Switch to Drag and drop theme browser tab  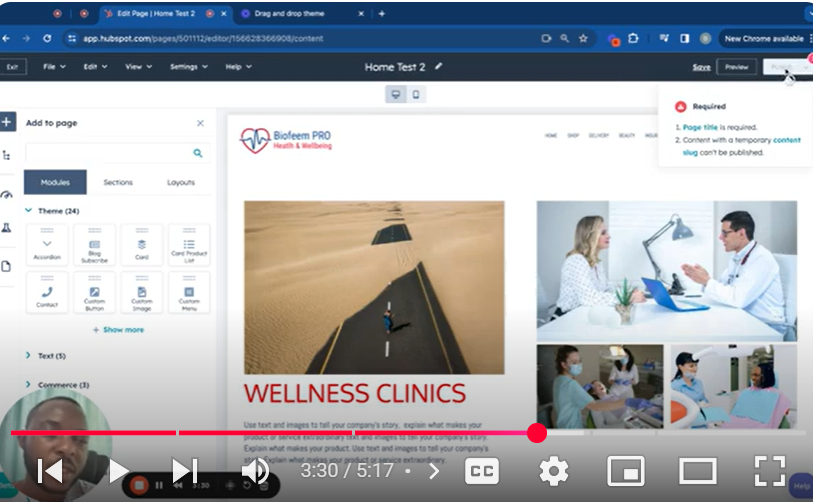point(302,13)
